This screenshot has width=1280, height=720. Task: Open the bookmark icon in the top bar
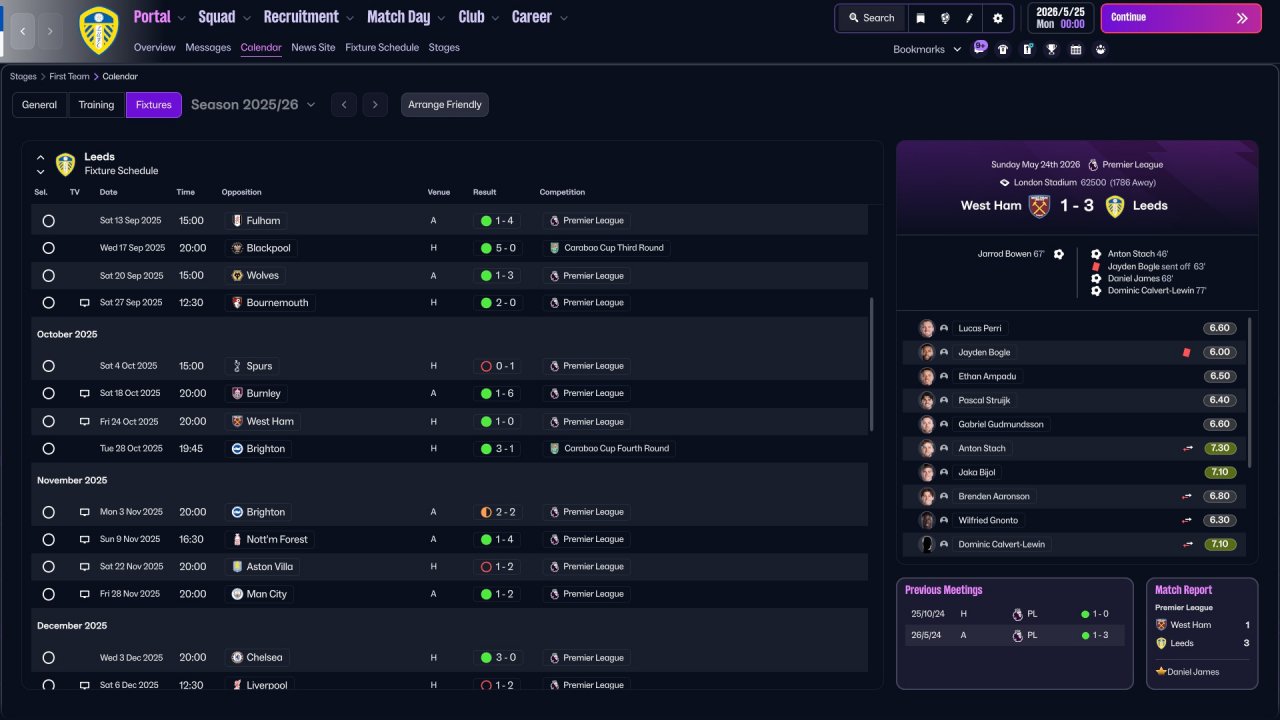pos(920,18)
